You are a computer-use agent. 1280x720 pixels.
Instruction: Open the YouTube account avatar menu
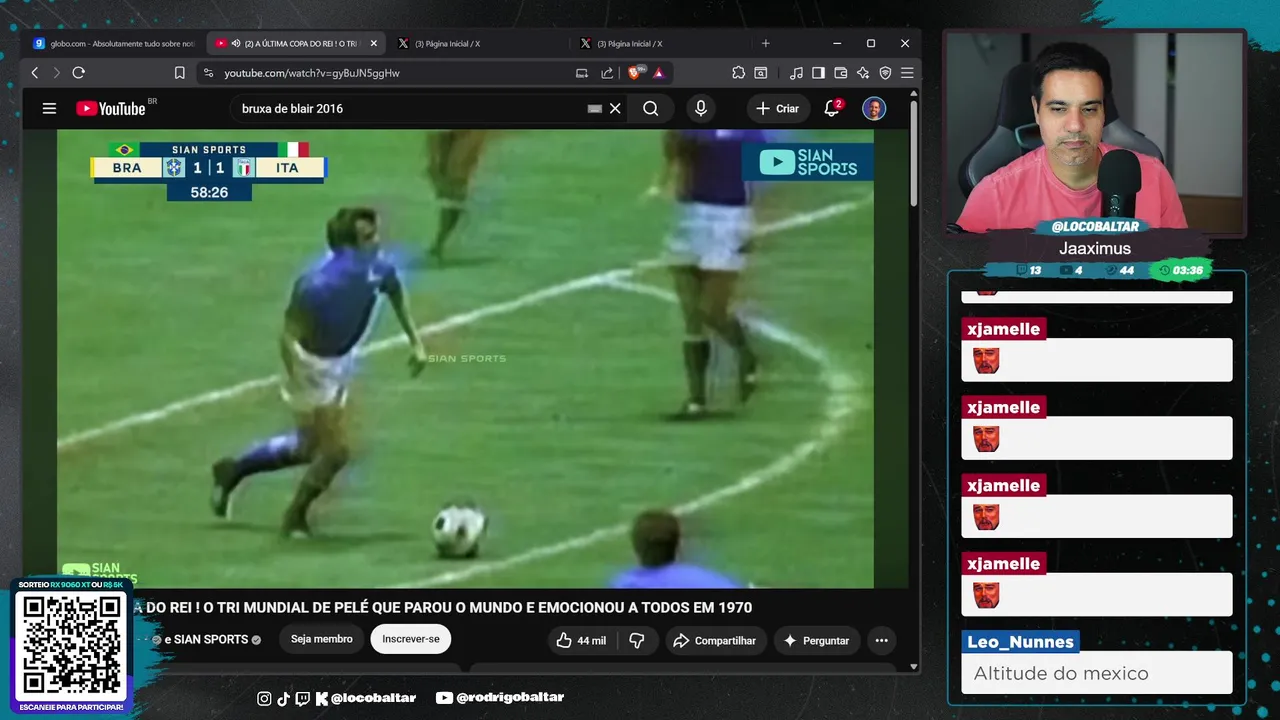coord(874,108)
